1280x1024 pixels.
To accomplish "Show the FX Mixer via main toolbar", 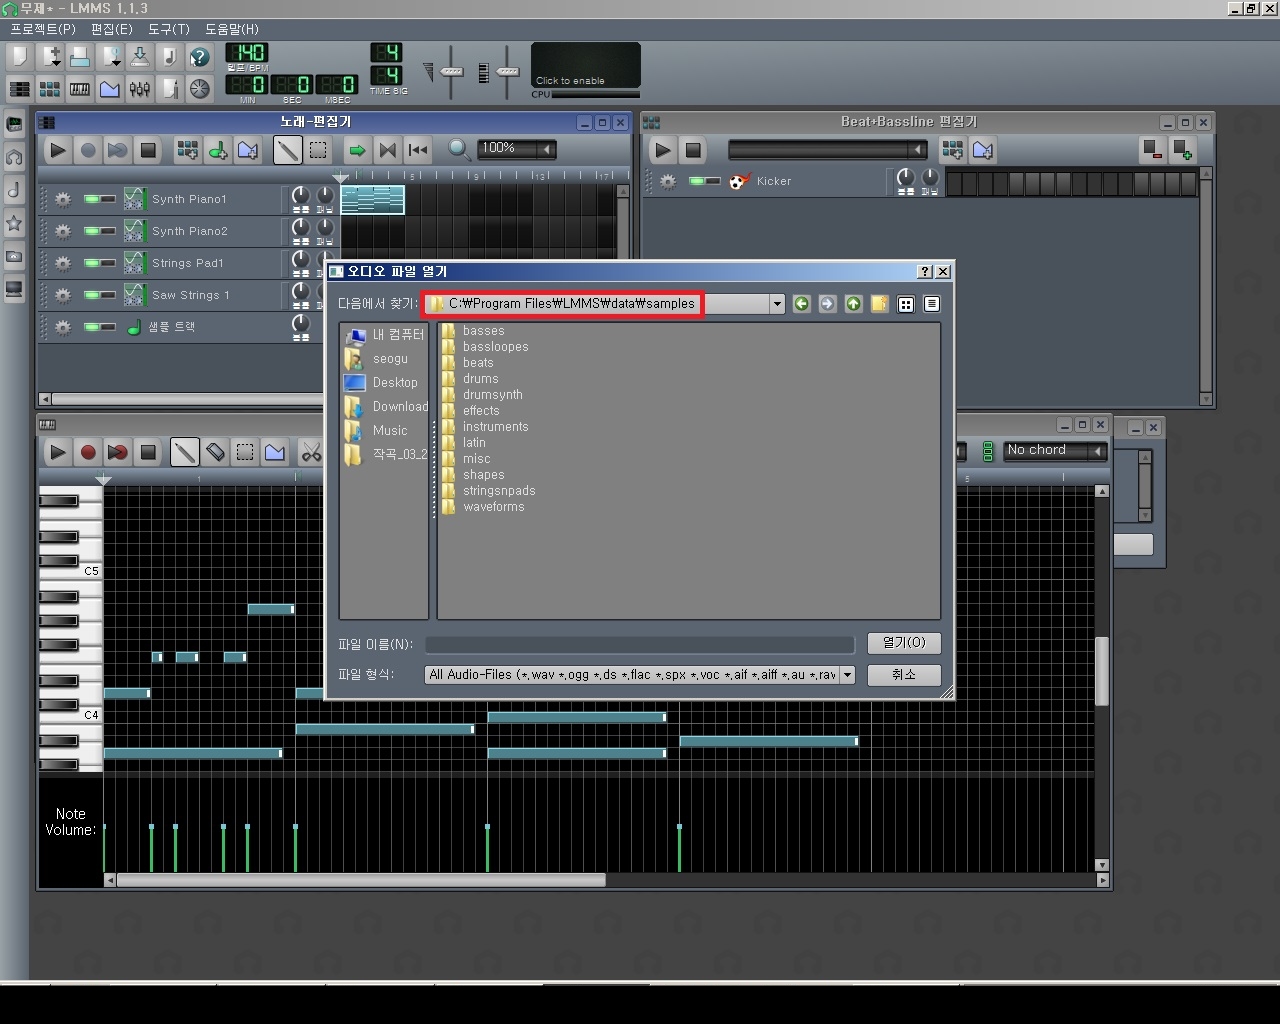I will [x=139, y=89].
